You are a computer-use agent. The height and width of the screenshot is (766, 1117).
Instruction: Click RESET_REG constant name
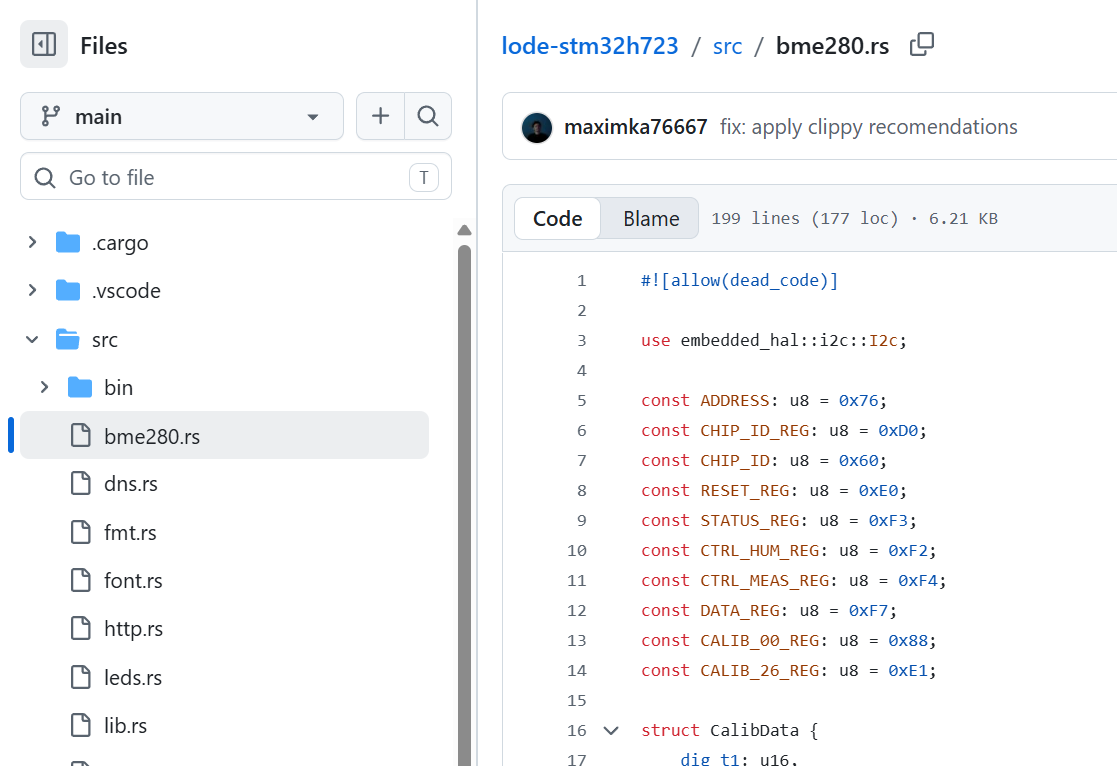(x=744, y=490)
